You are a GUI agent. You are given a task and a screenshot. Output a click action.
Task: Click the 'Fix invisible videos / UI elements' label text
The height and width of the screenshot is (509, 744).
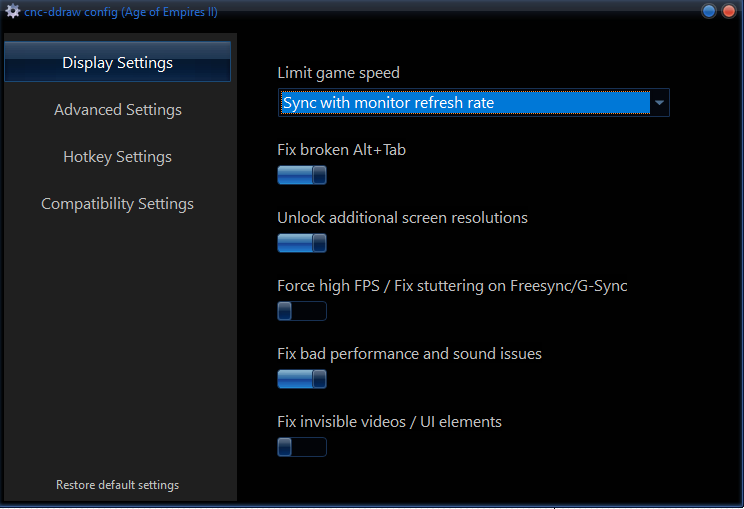[389, 422]
